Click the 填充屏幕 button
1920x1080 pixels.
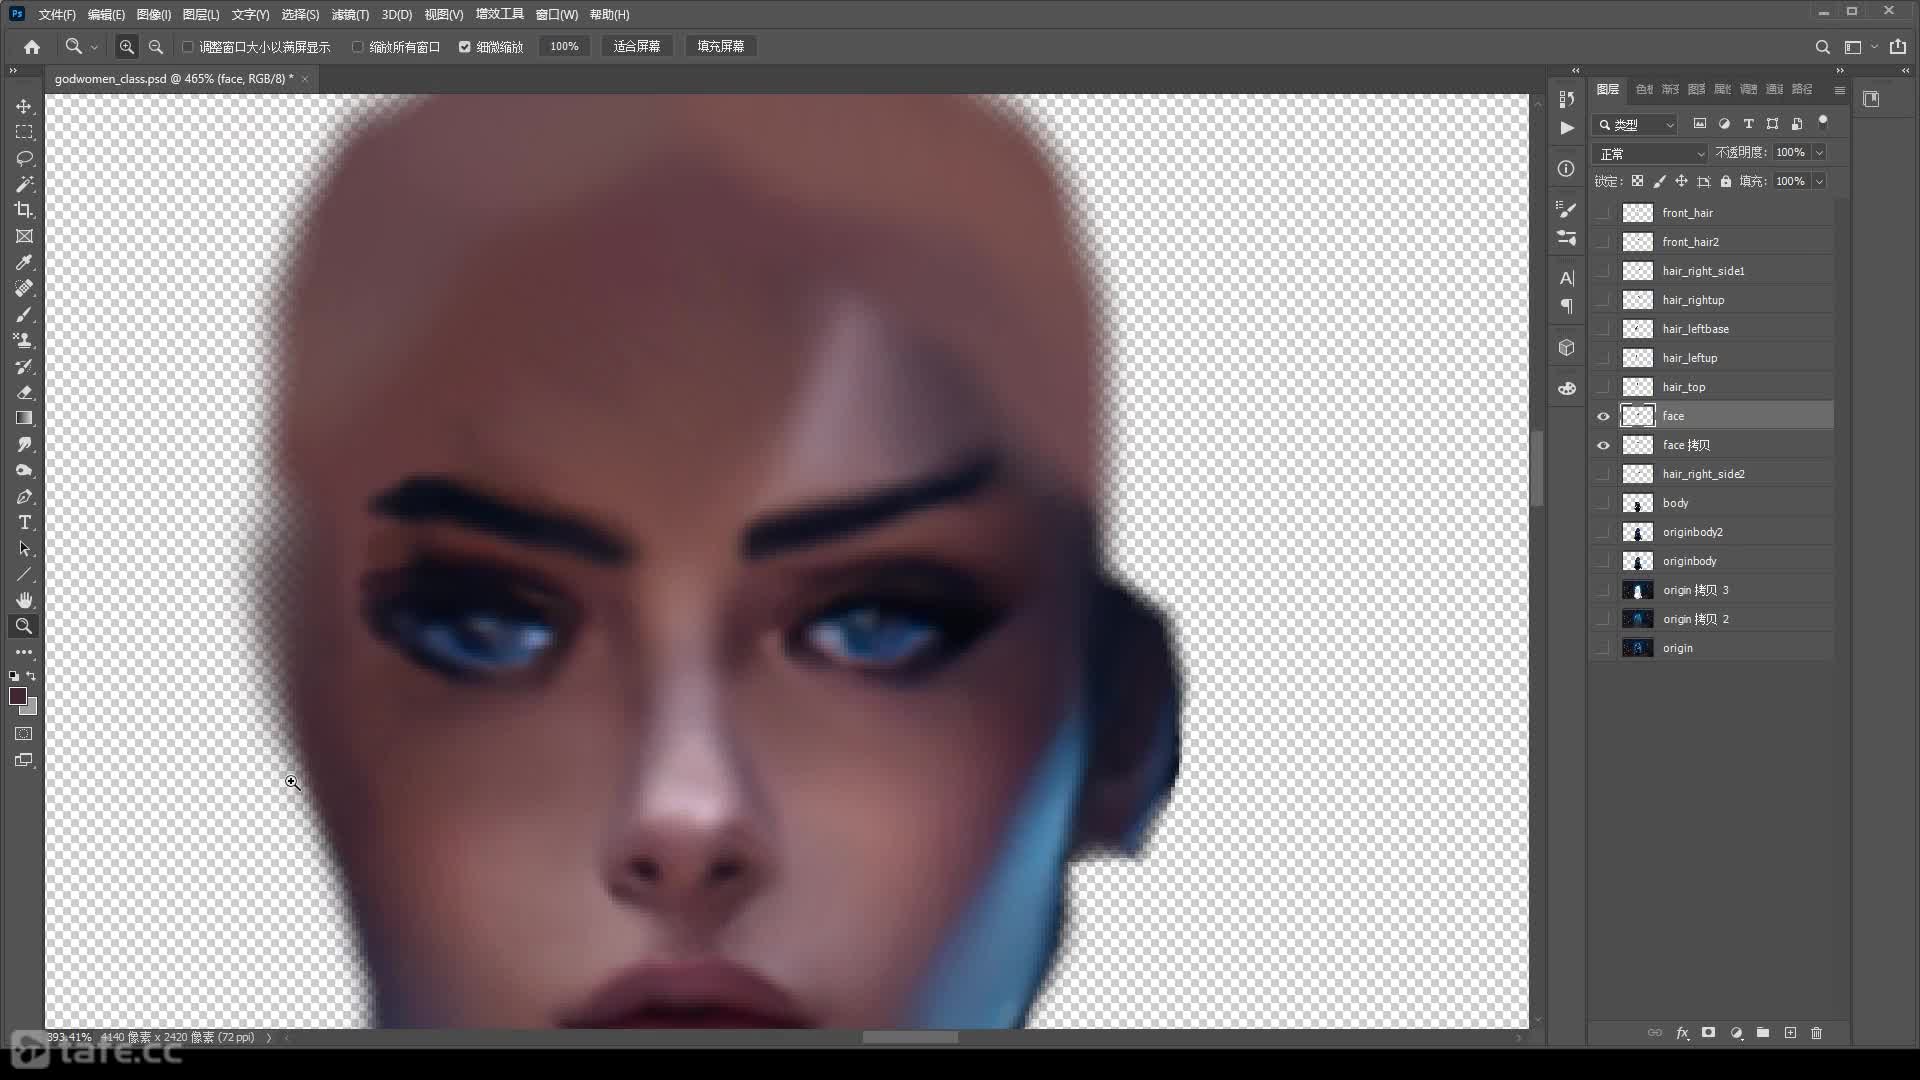[x=720, y=47]
